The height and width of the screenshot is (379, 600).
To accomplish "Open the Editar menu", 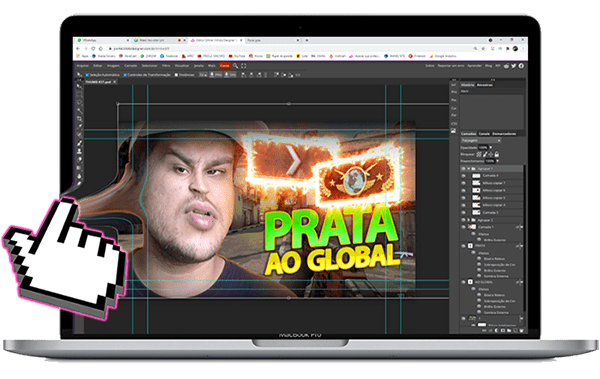I will pos(98,65).
